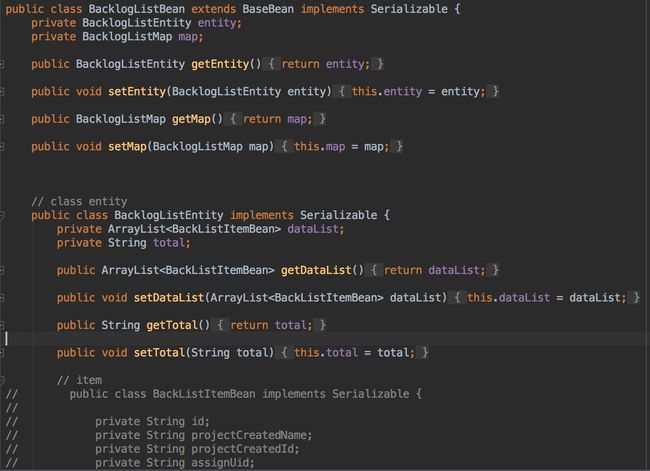Expand the folded setMap() method body
Viewport: 650px width, 471px height.
[2, 147]
